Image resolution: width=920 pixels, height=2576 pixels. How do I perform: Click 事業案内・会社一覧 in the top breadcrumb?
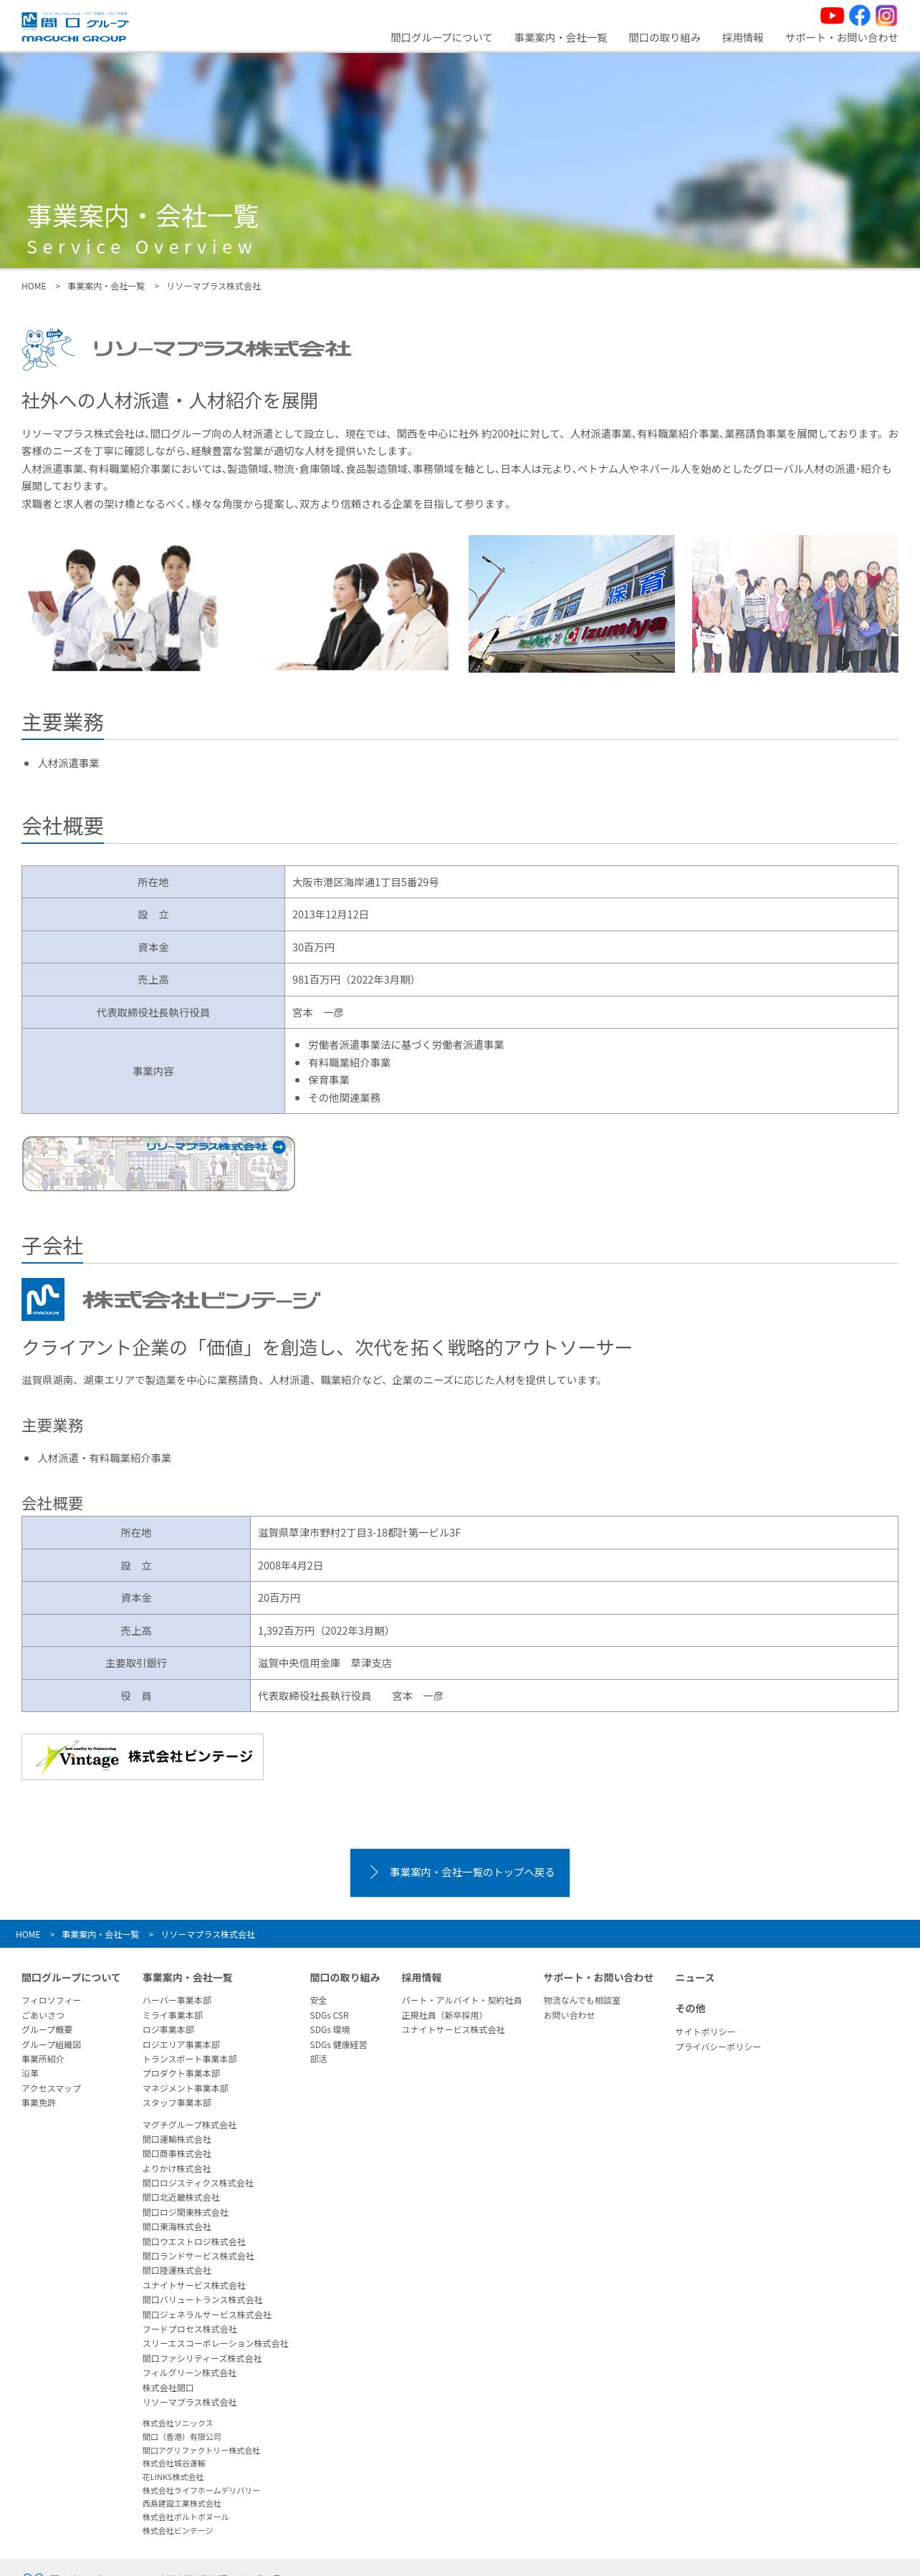pyautogui.click(x=106, y=286)
